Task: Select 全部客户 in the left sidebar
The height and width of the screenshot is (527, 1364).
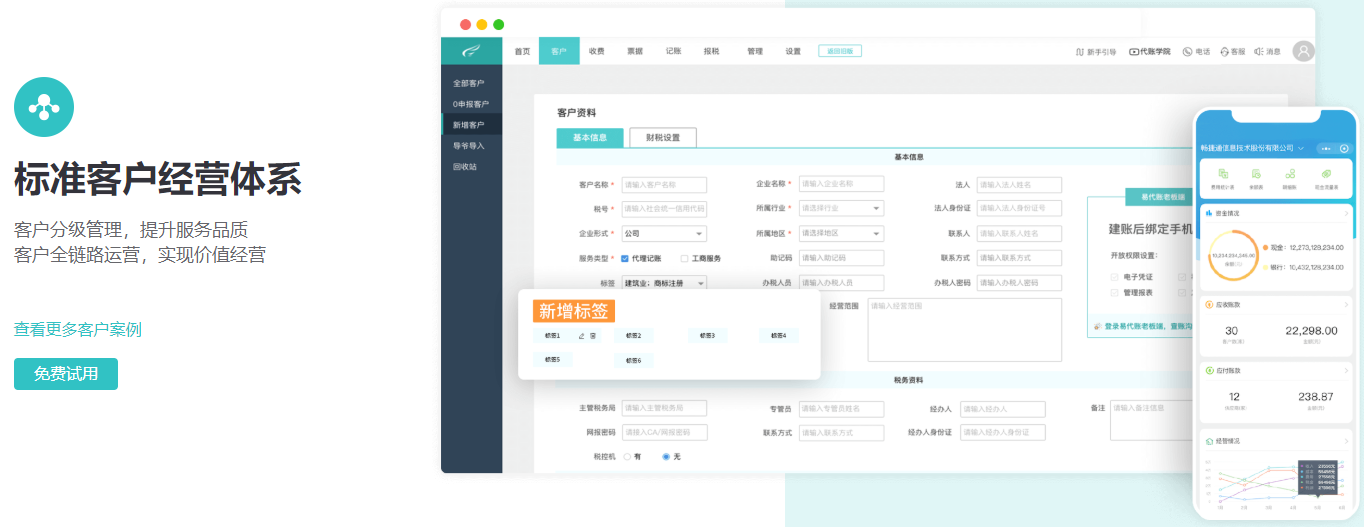Action: [469, 83]
